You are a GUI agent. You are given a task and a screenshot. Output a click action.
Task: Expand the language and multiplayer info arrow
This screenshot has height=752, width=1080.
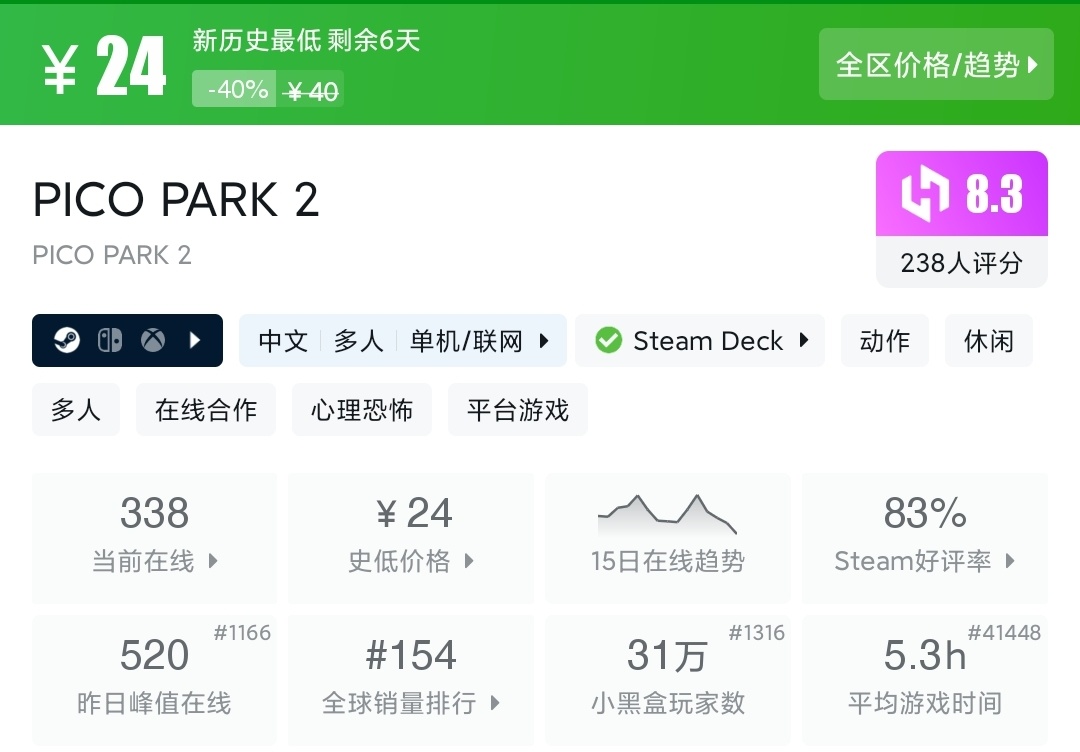[x=544, y=341]
